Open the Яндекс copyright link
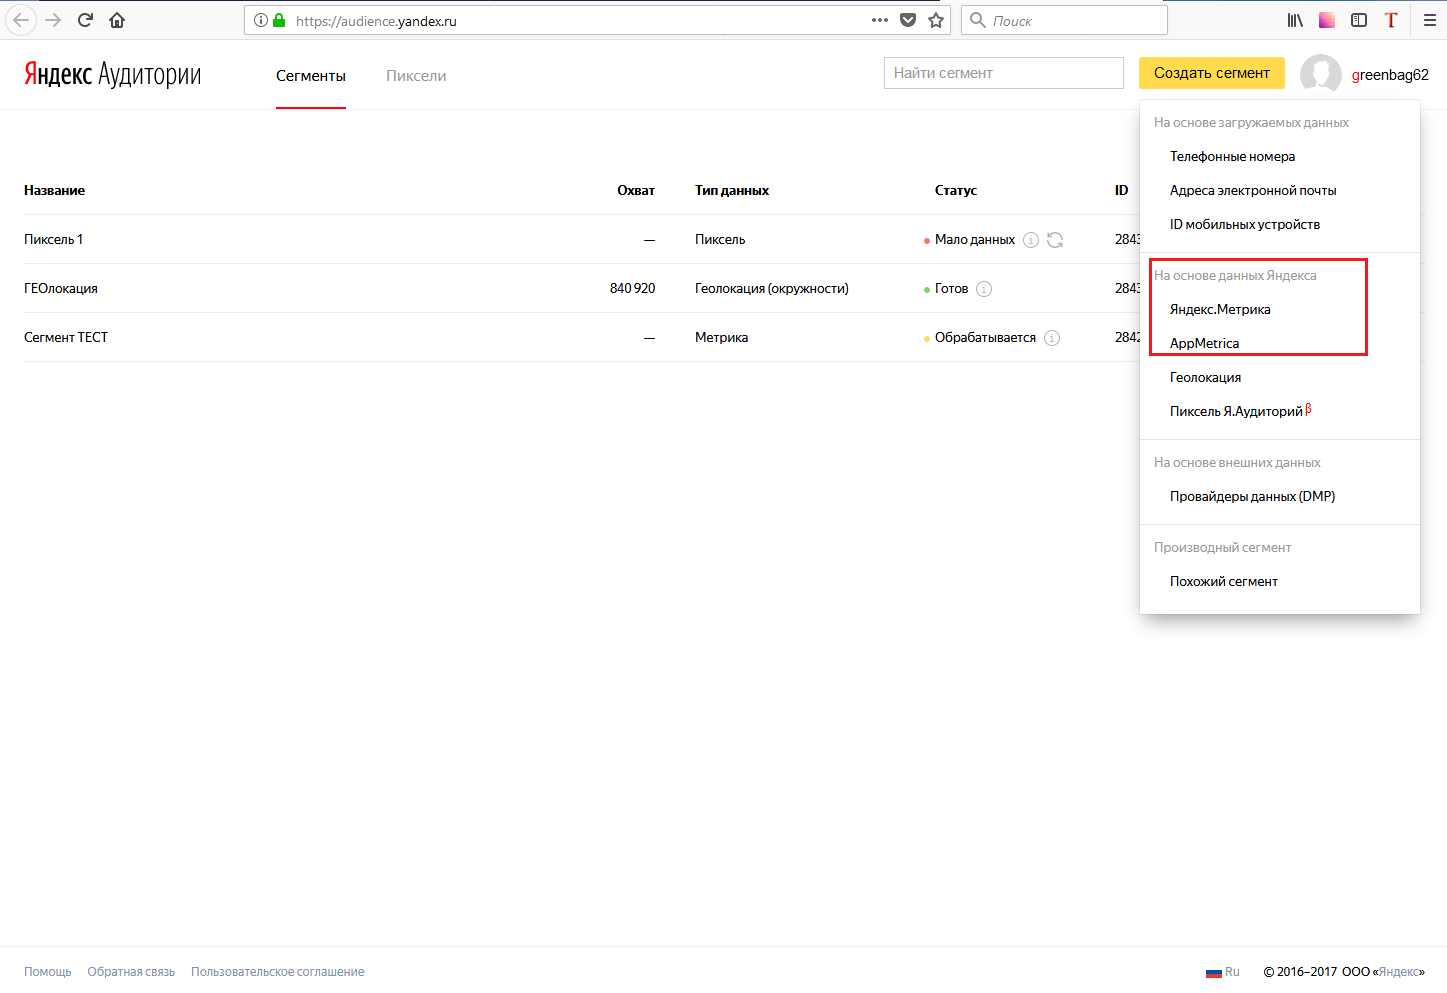1447x993 pixels. point(1399,972)
